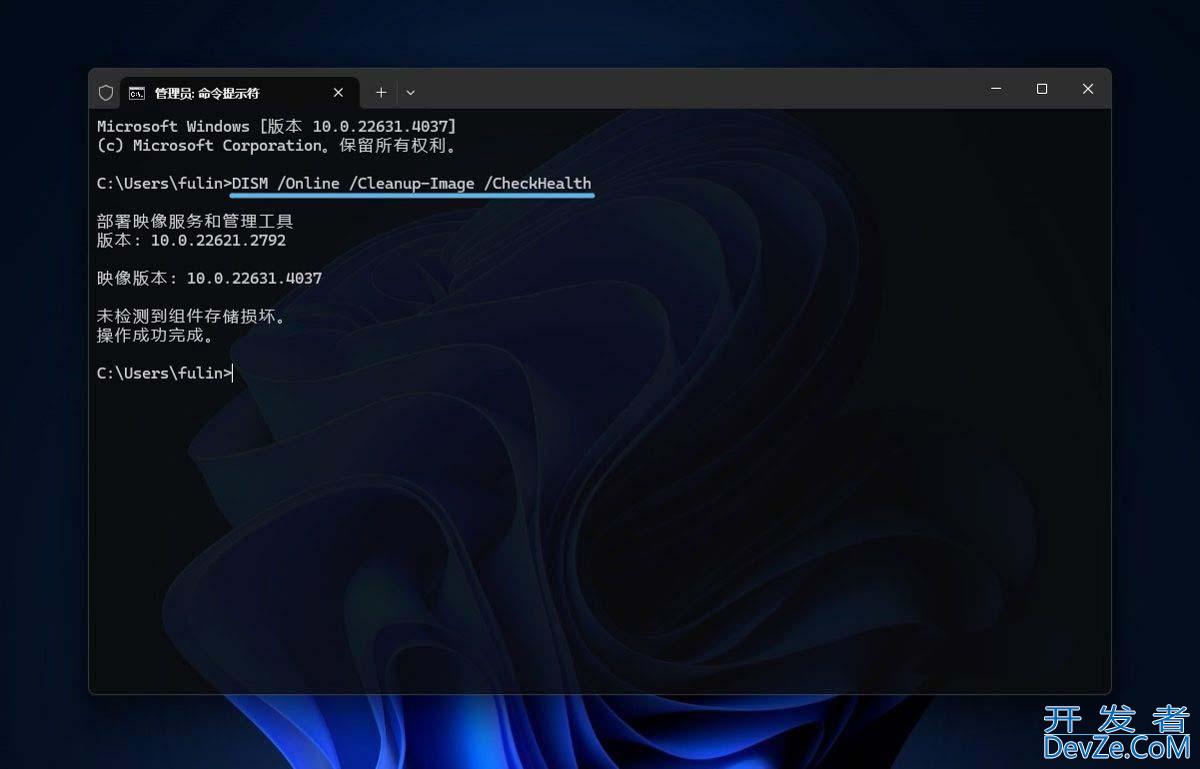Click the final C:\Users\fulin> prompt
Screen dimensions: 1200x769
coord(164,373)
